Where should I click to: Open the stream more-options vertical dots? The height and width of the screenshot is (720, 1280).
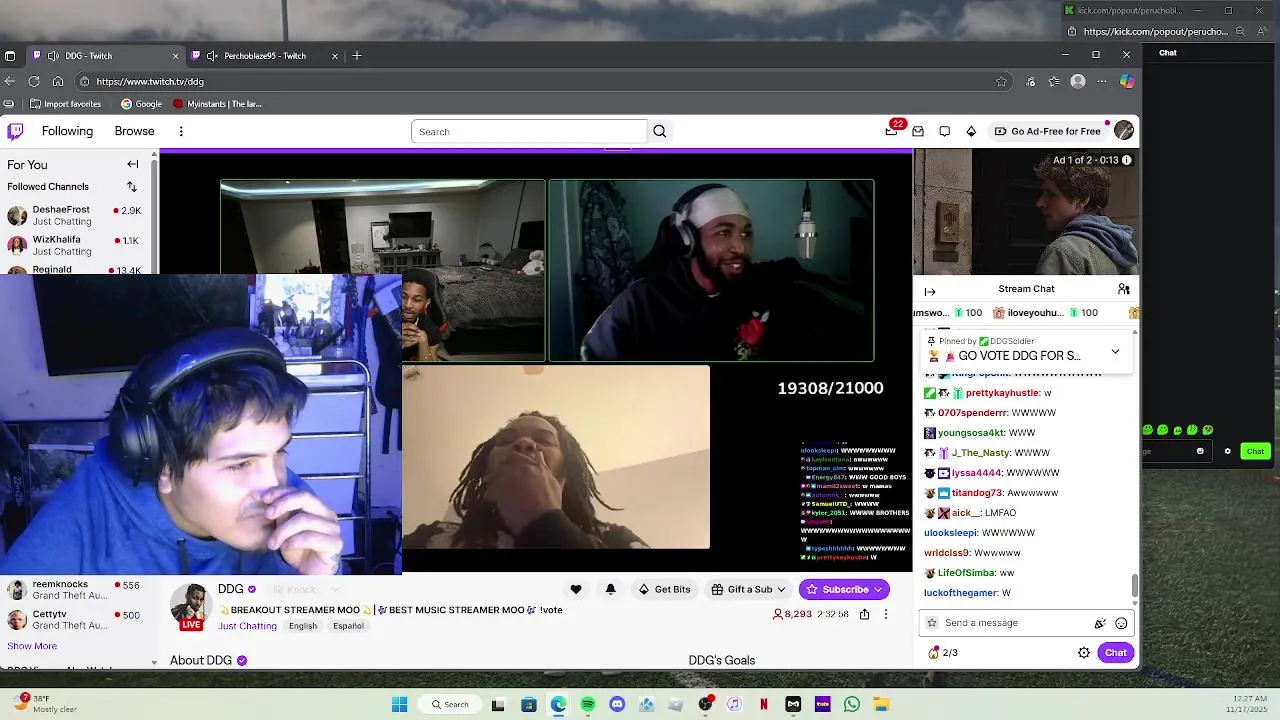[885, 614]
